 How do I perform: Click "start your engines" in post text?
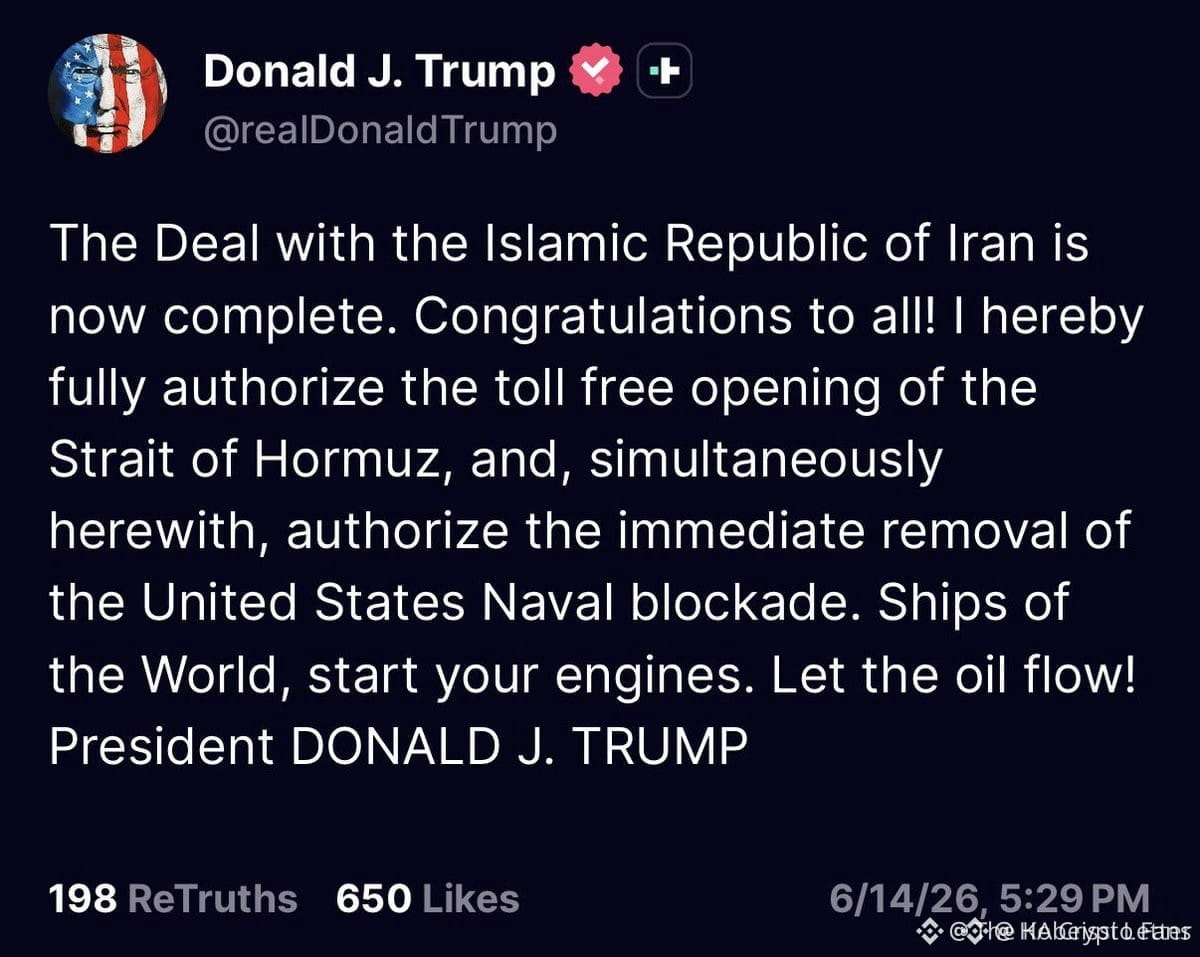tap(532, 675)
